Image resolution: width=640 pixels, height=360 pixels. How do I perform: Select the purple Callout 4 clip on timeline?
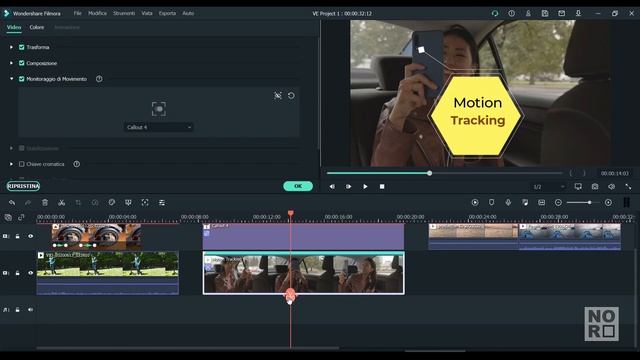pyautogui.click(x=303, y=236)
